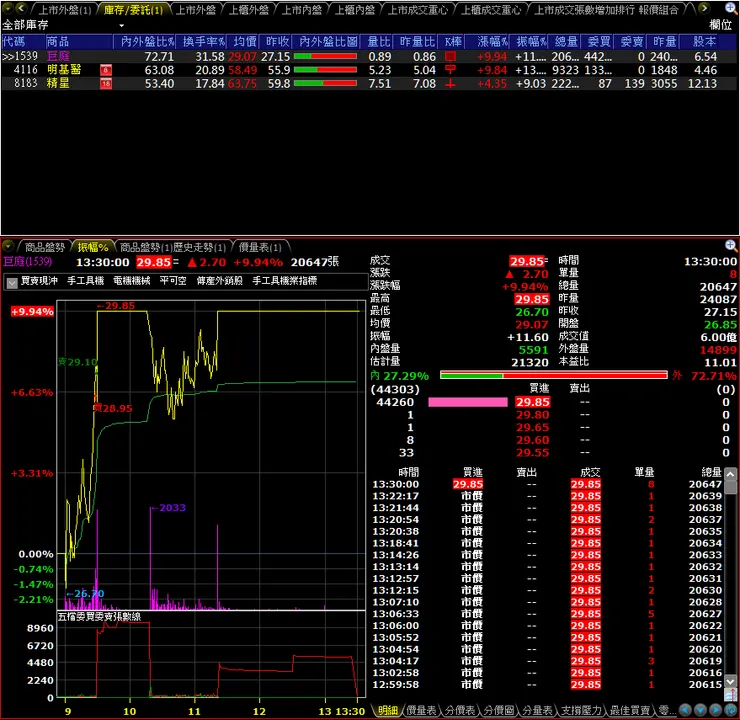Select the 振幅% tab

tap(93, 247)
